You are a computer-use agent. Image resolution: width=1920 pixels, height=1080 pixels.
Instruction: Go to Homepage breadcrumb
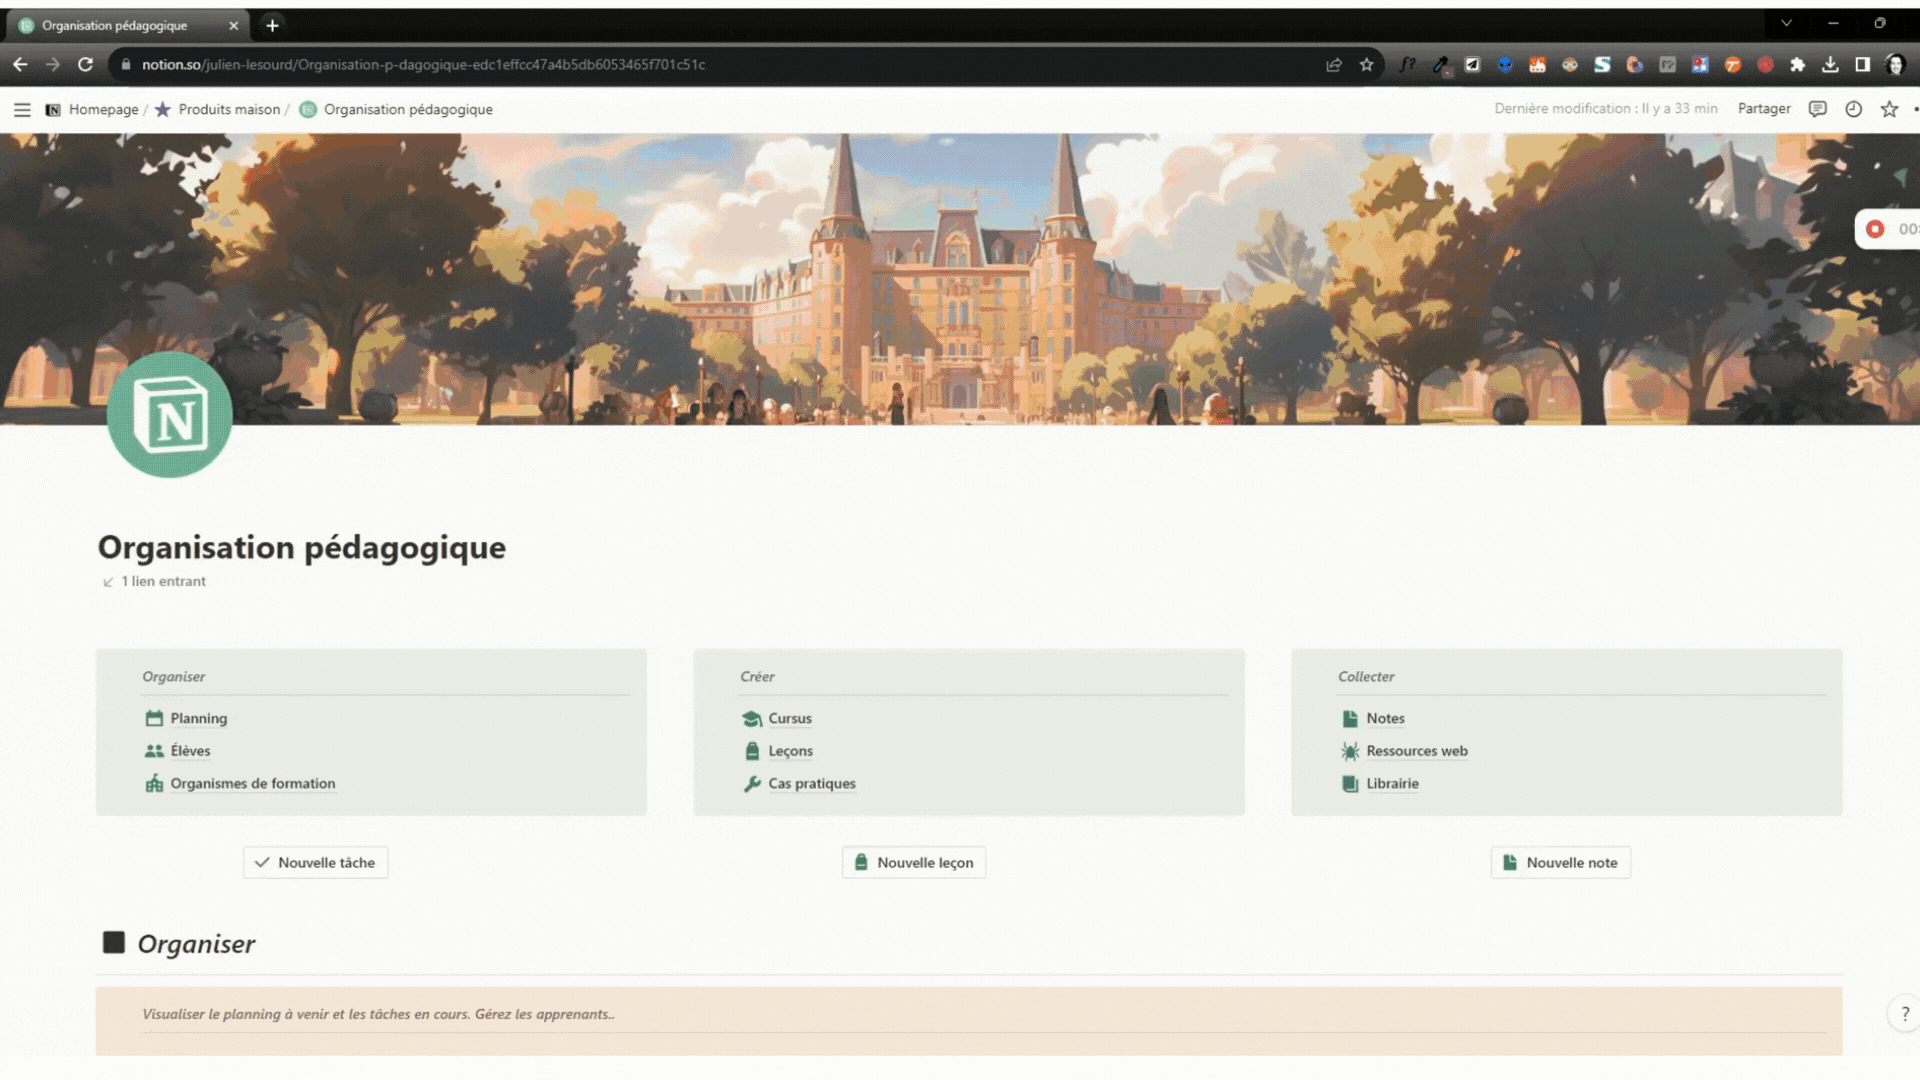click(x=103, y=110)
